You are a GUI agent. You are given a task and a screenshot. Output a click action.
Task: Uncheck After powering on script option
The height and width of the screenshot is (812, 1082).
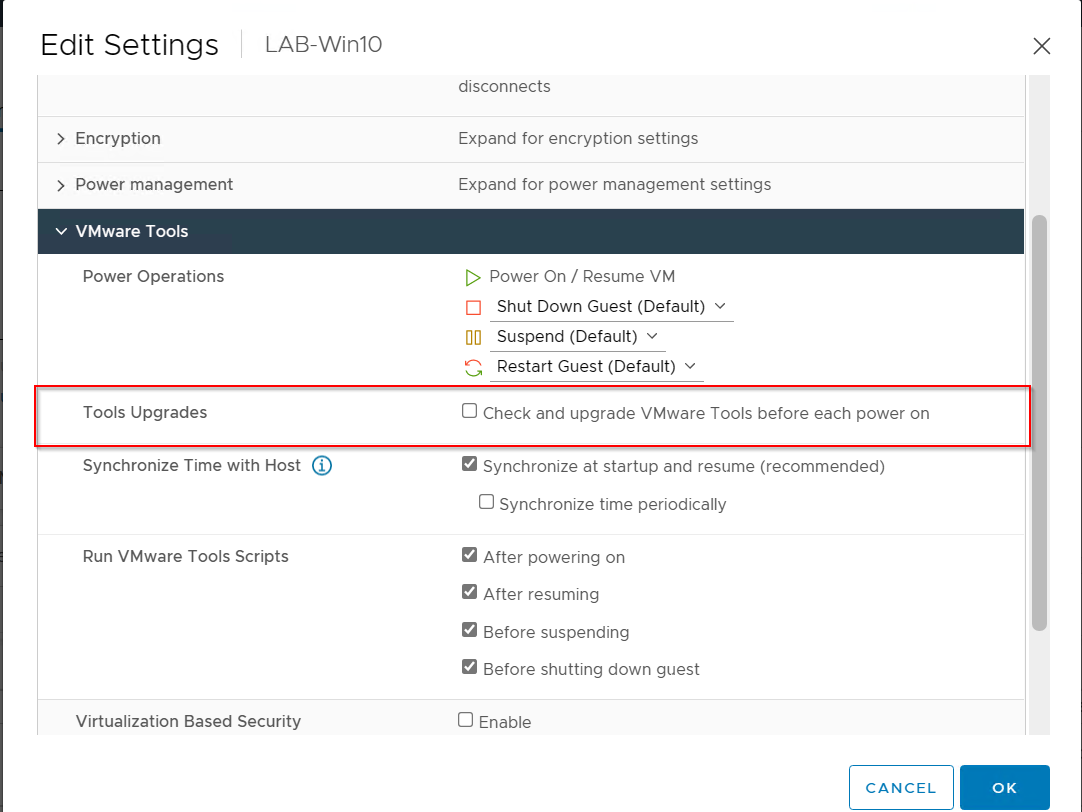[469, 554]
